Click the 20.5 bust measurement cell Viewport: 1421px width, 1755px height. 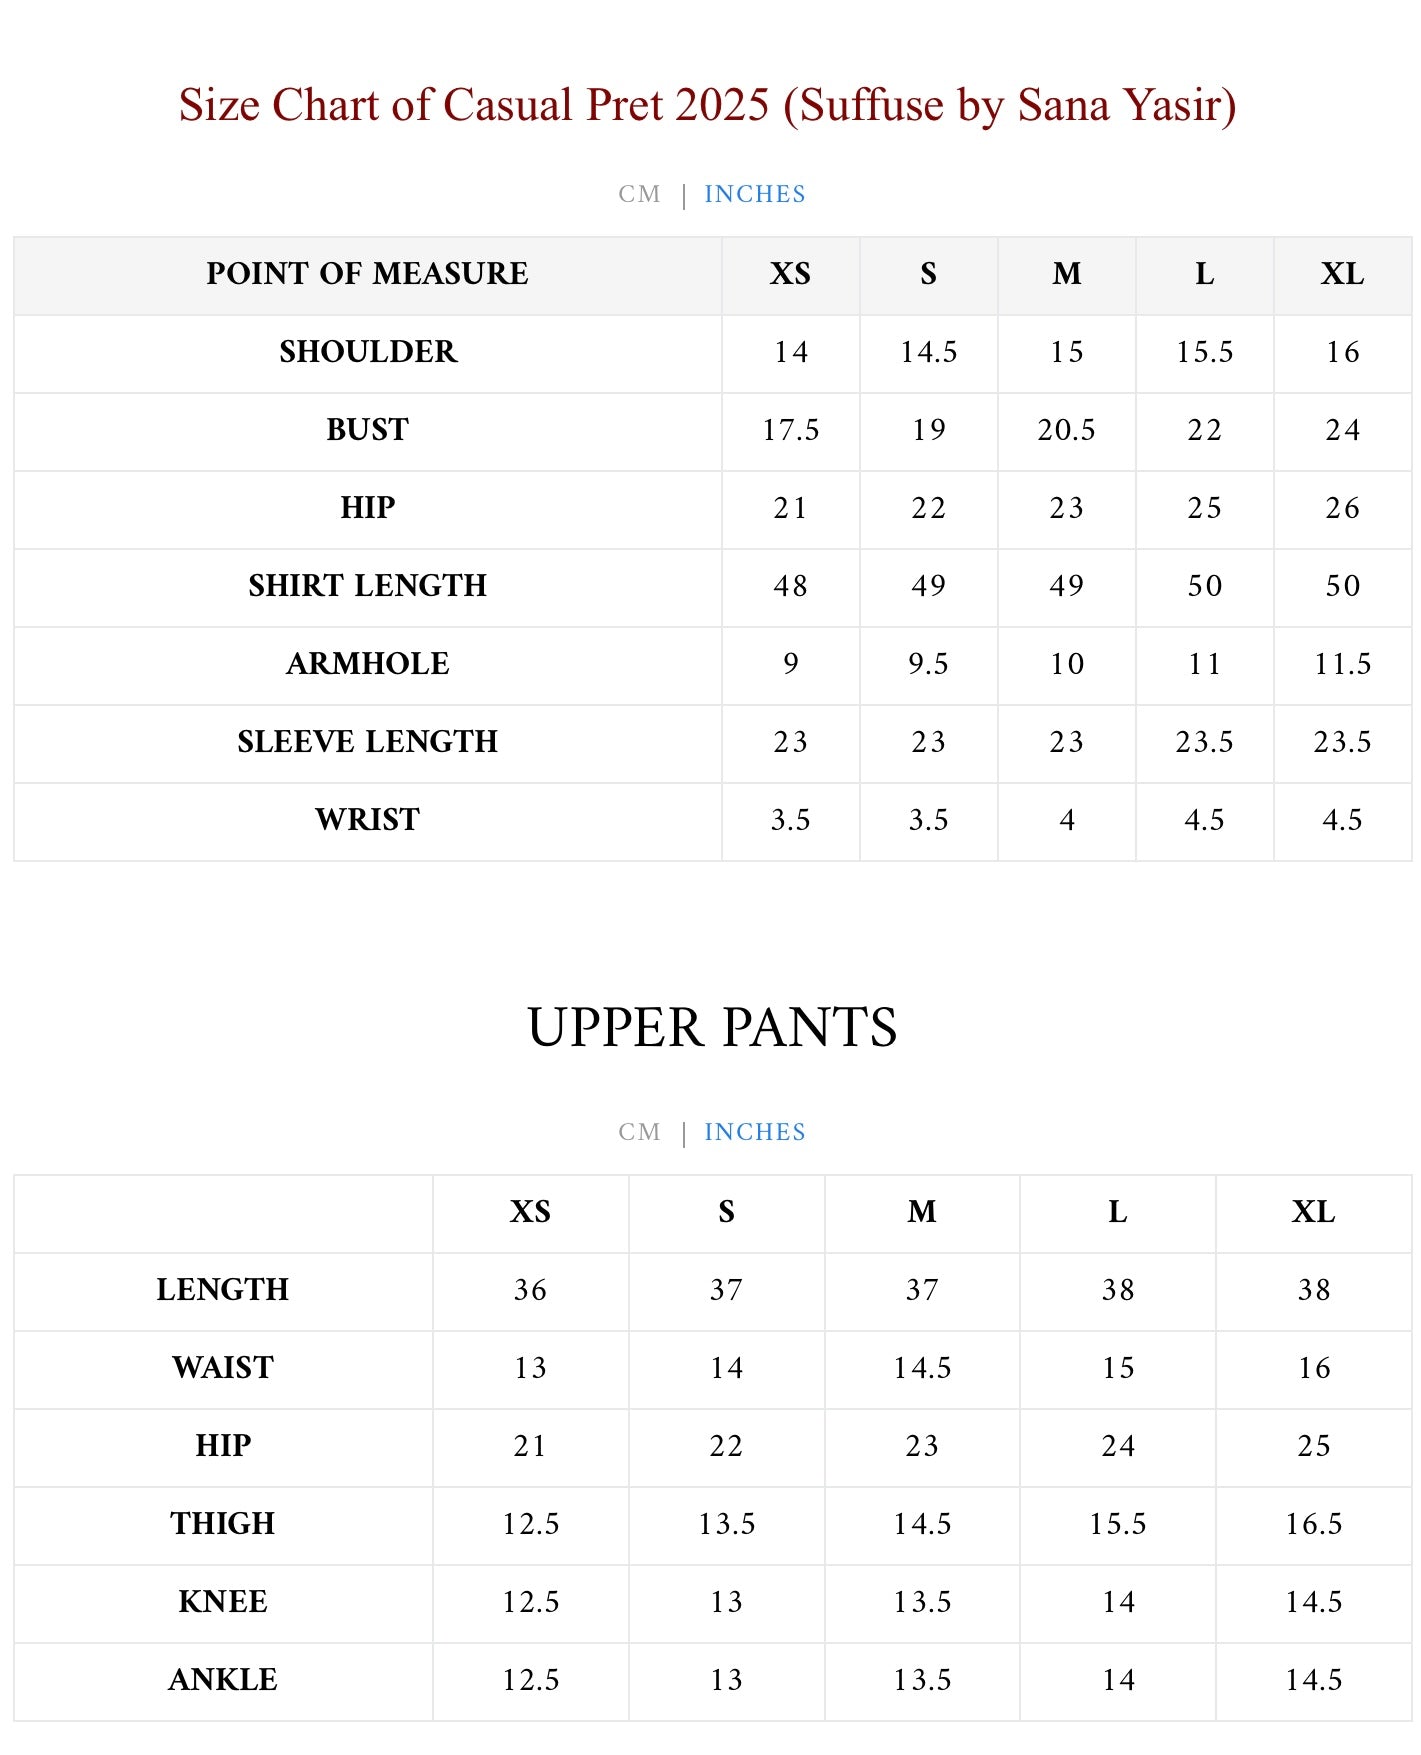point(1066,430)
